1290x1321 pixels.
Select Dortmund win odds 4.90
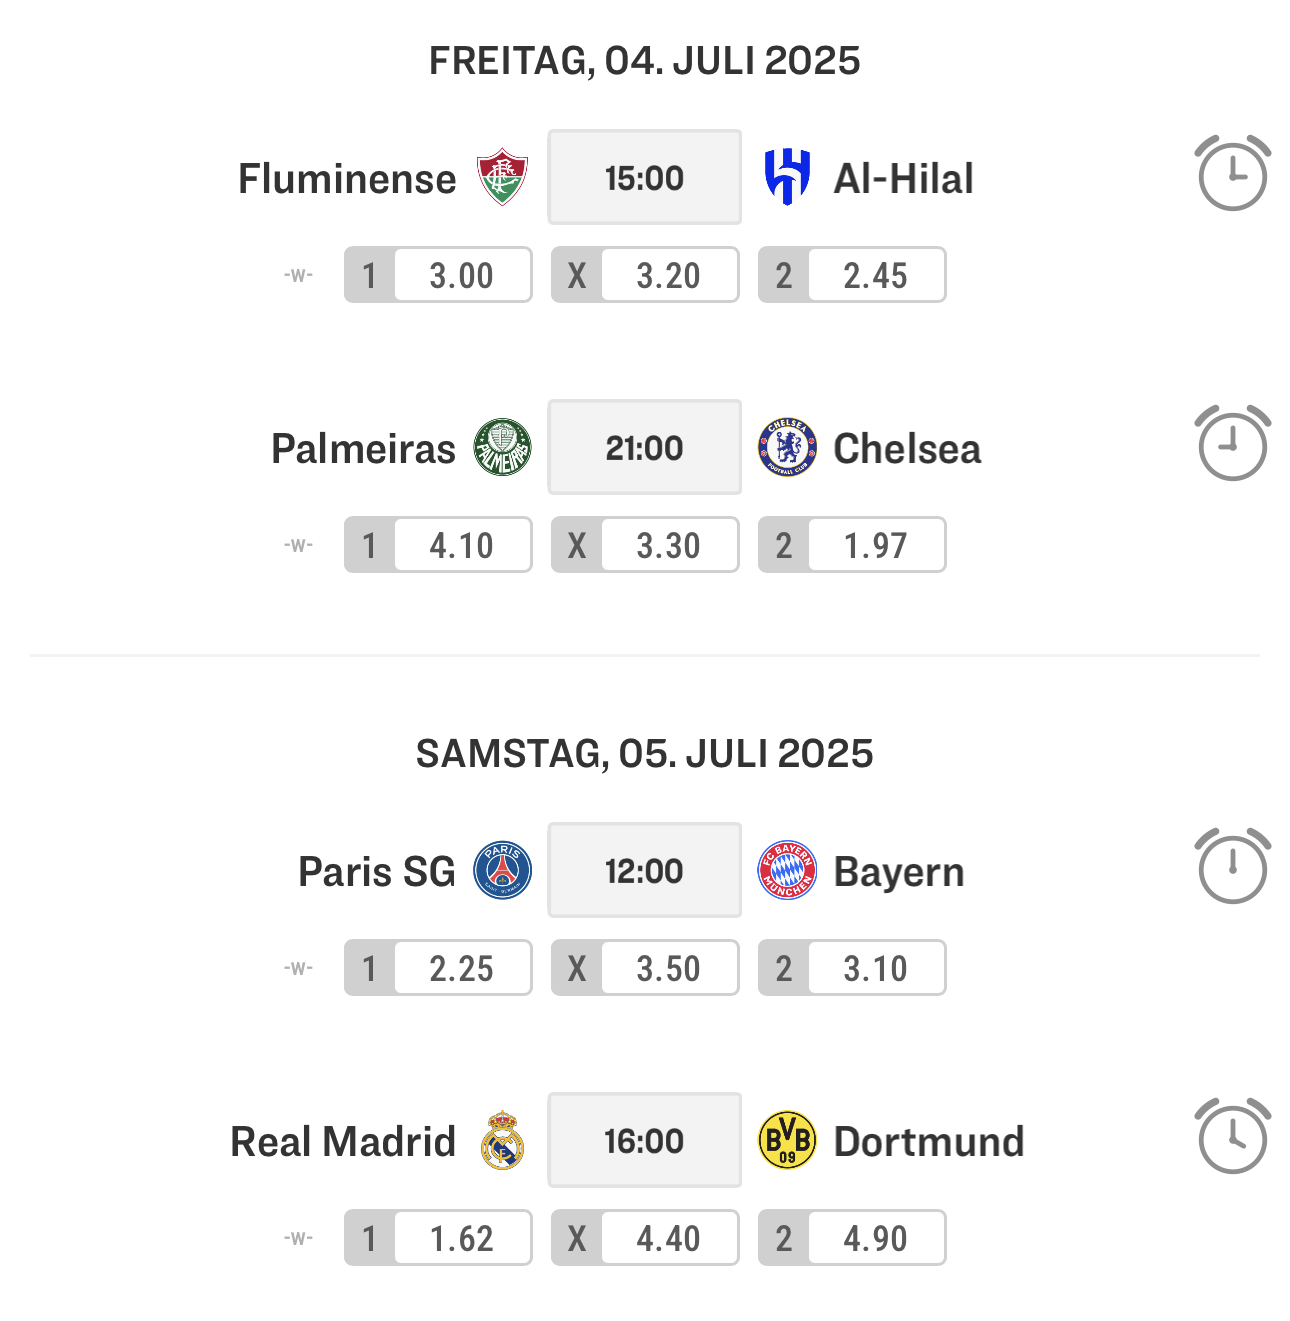(x=852, y=1238)
